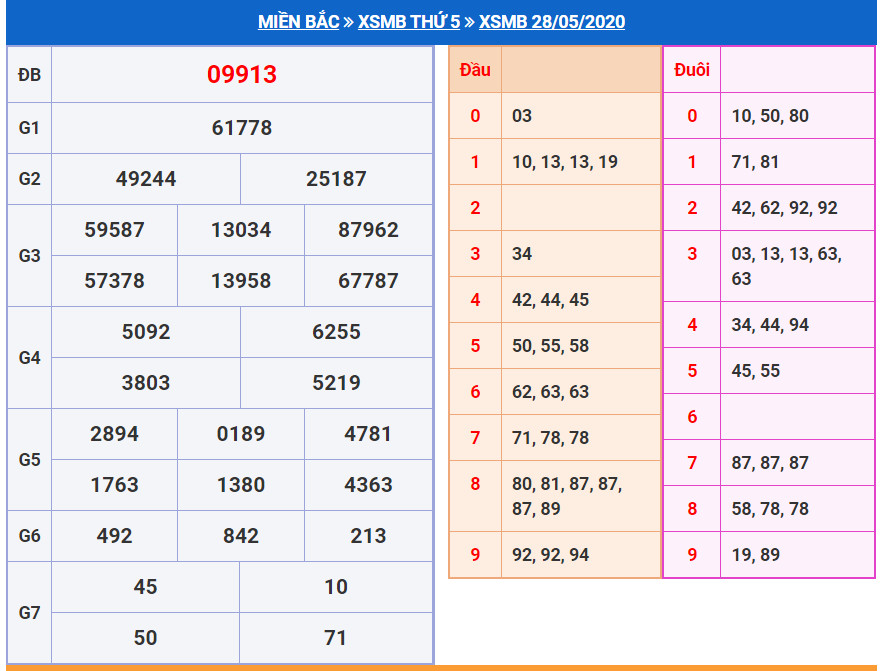The width and height of the screenshot is (882, 671).
Task: Select Đầu row 3 value 34
Action: 522,254
